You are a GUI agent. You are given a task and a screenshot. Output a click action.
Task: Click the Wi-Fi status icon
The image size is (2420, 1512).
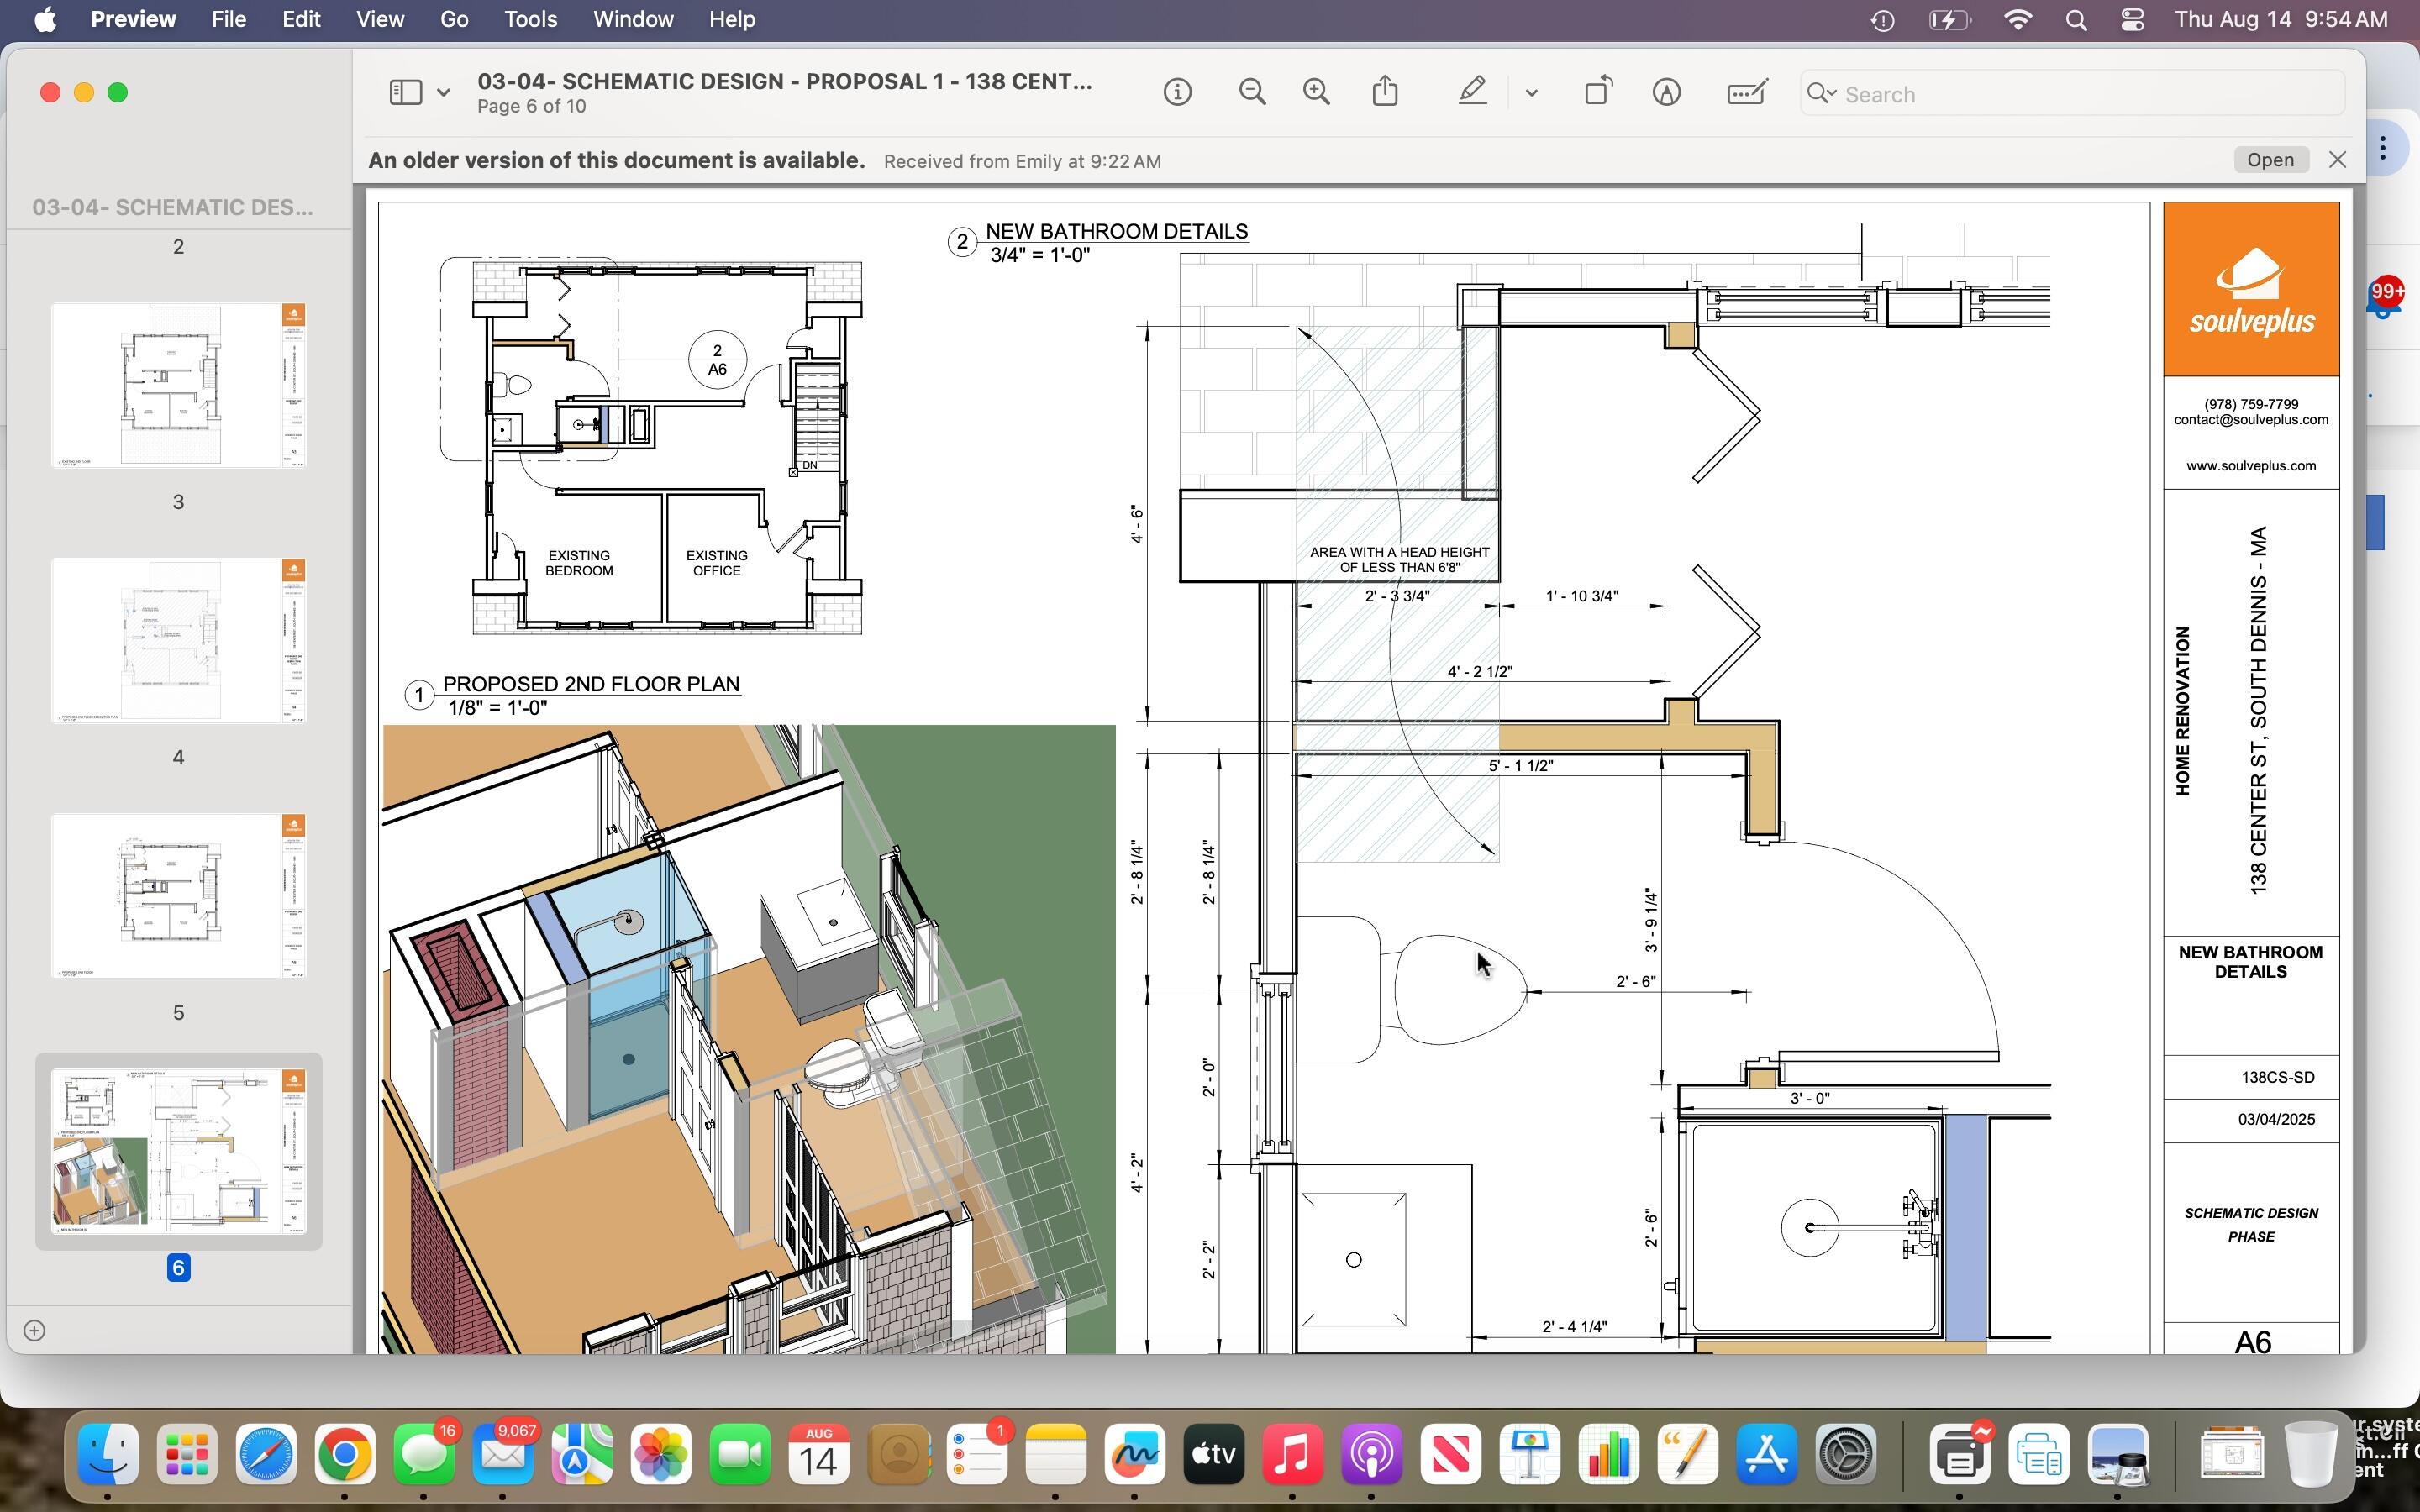(2018, 20)
